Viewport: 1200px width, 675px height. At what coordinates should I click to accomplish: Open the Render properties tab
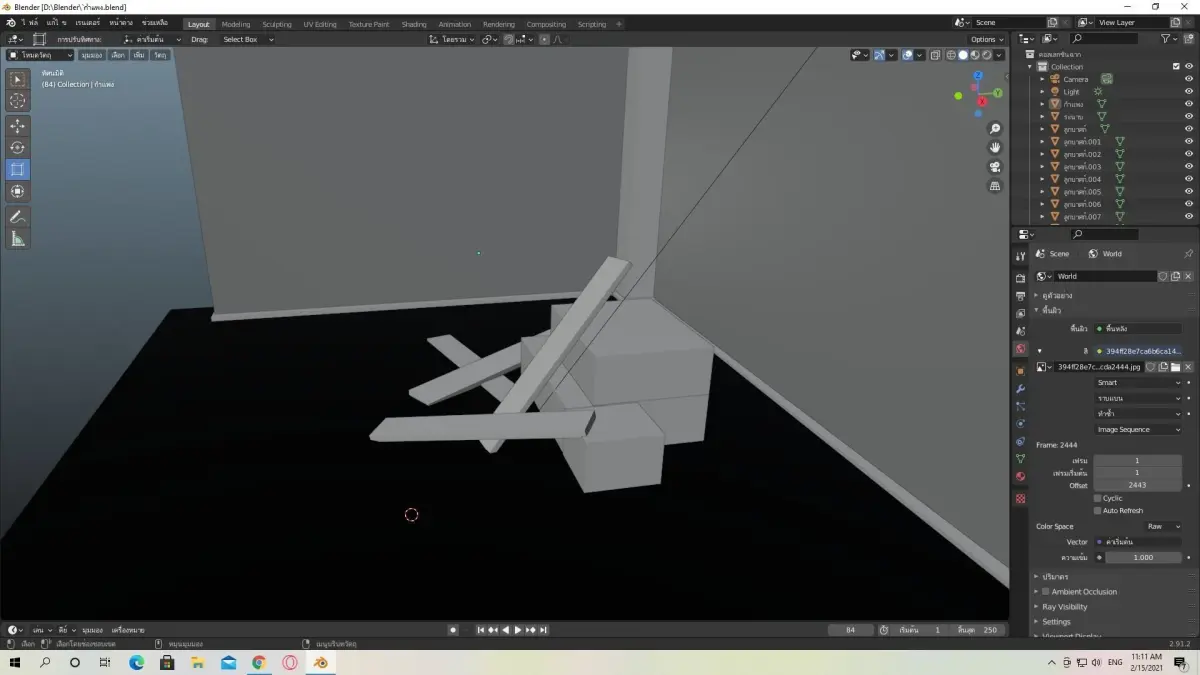tap(1020, 277)
